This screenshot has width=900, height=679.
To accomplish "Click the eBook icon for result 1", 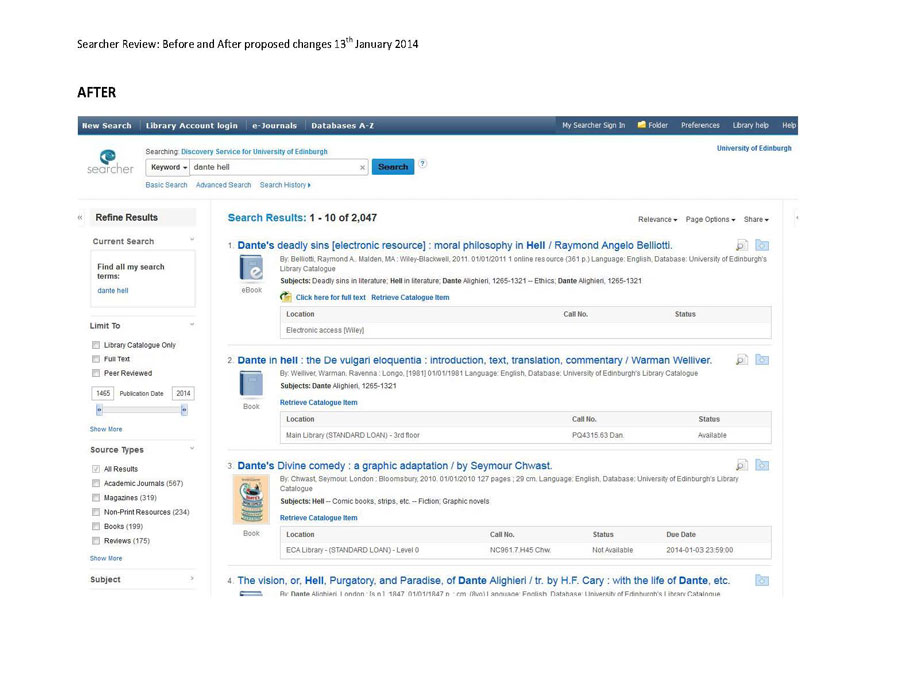I will [x=251, y=269].
